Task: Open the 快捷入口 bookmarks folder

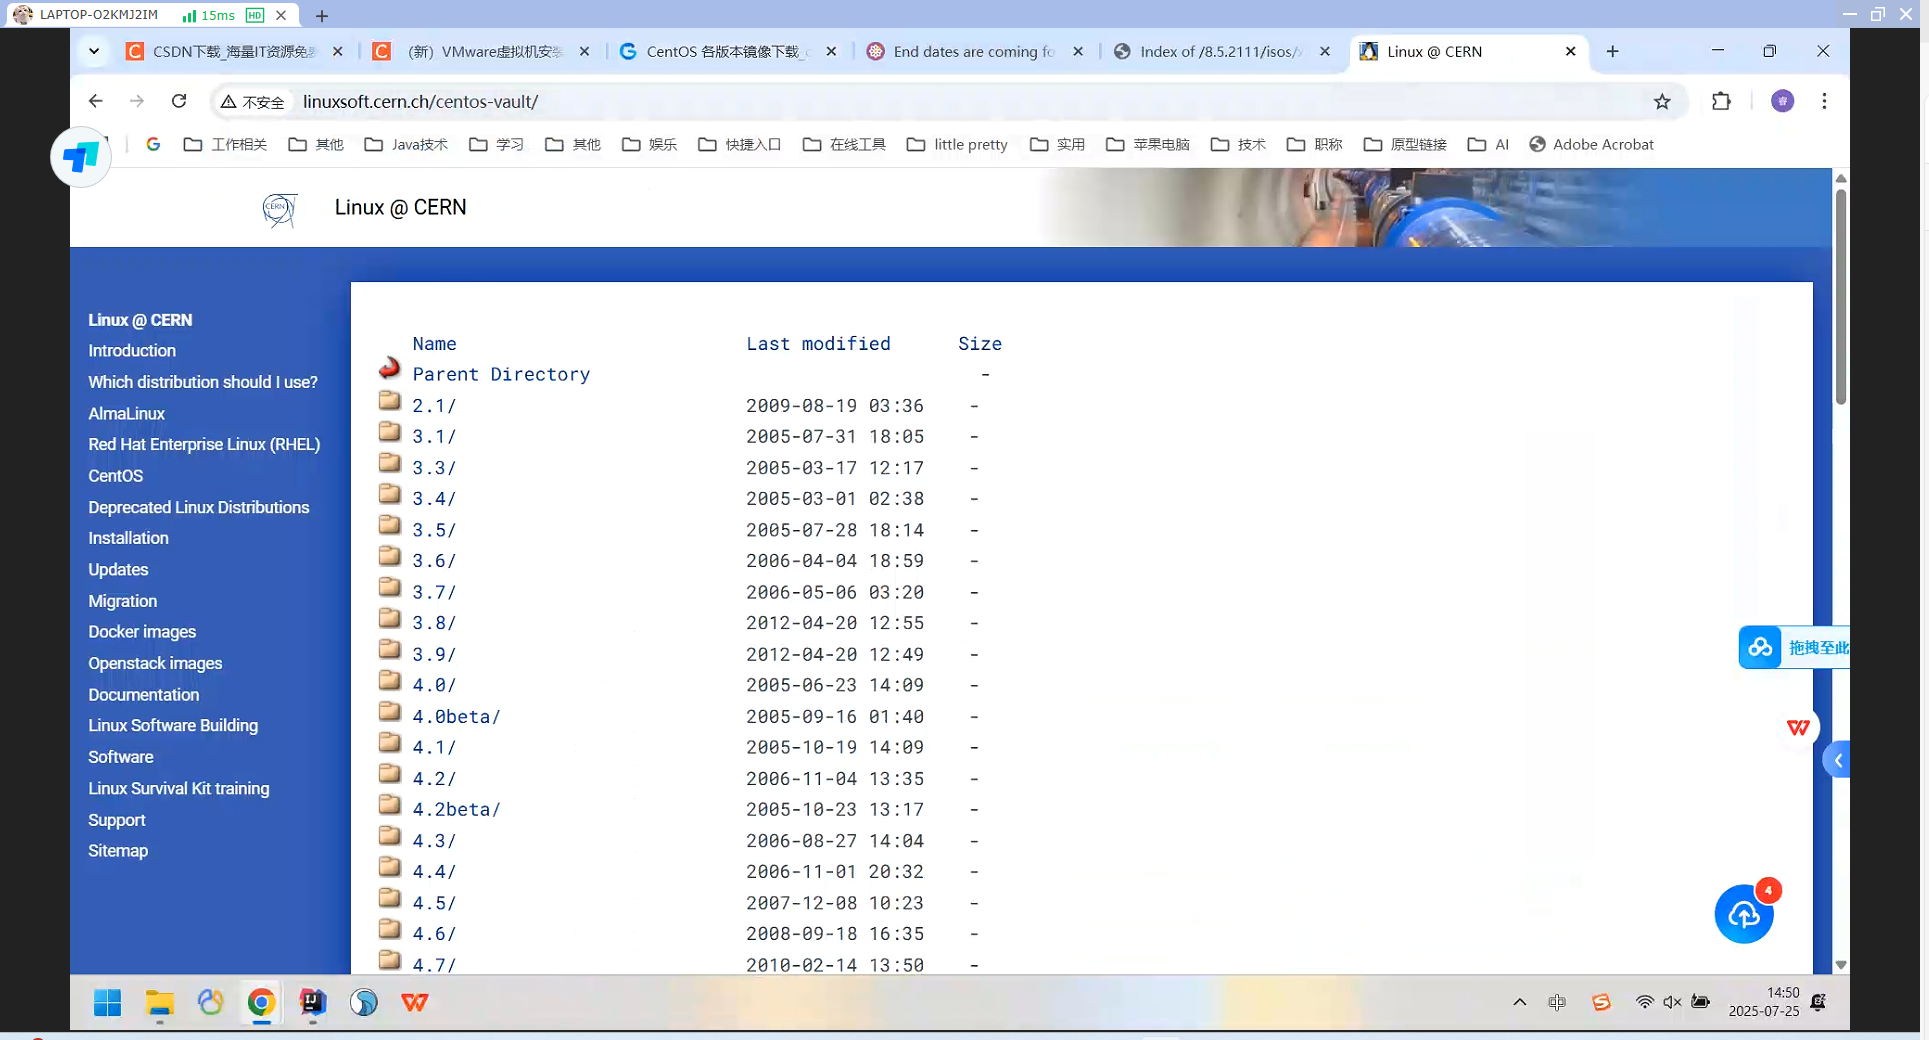Action: coord(739,144)
